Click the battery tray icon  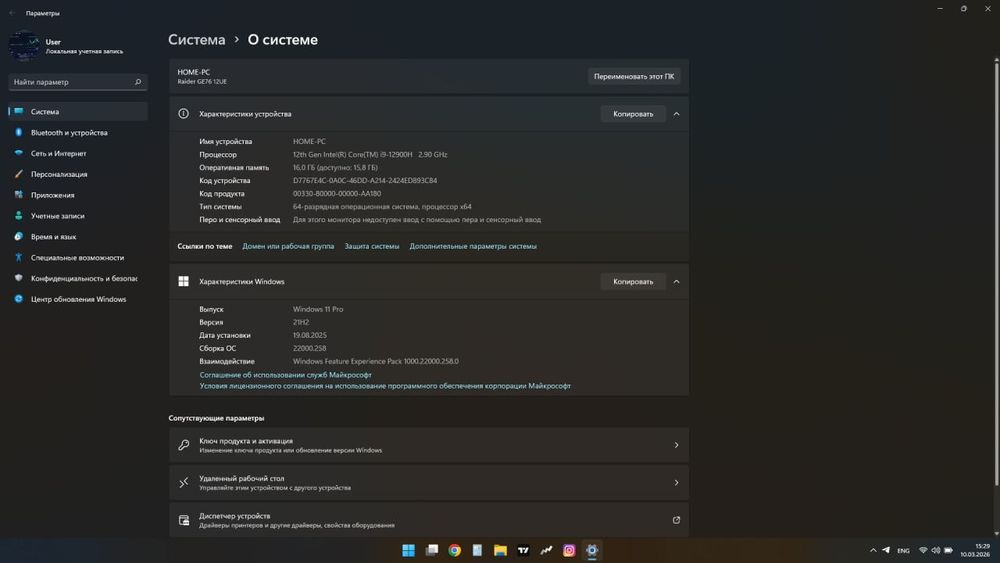pos(948,550)
